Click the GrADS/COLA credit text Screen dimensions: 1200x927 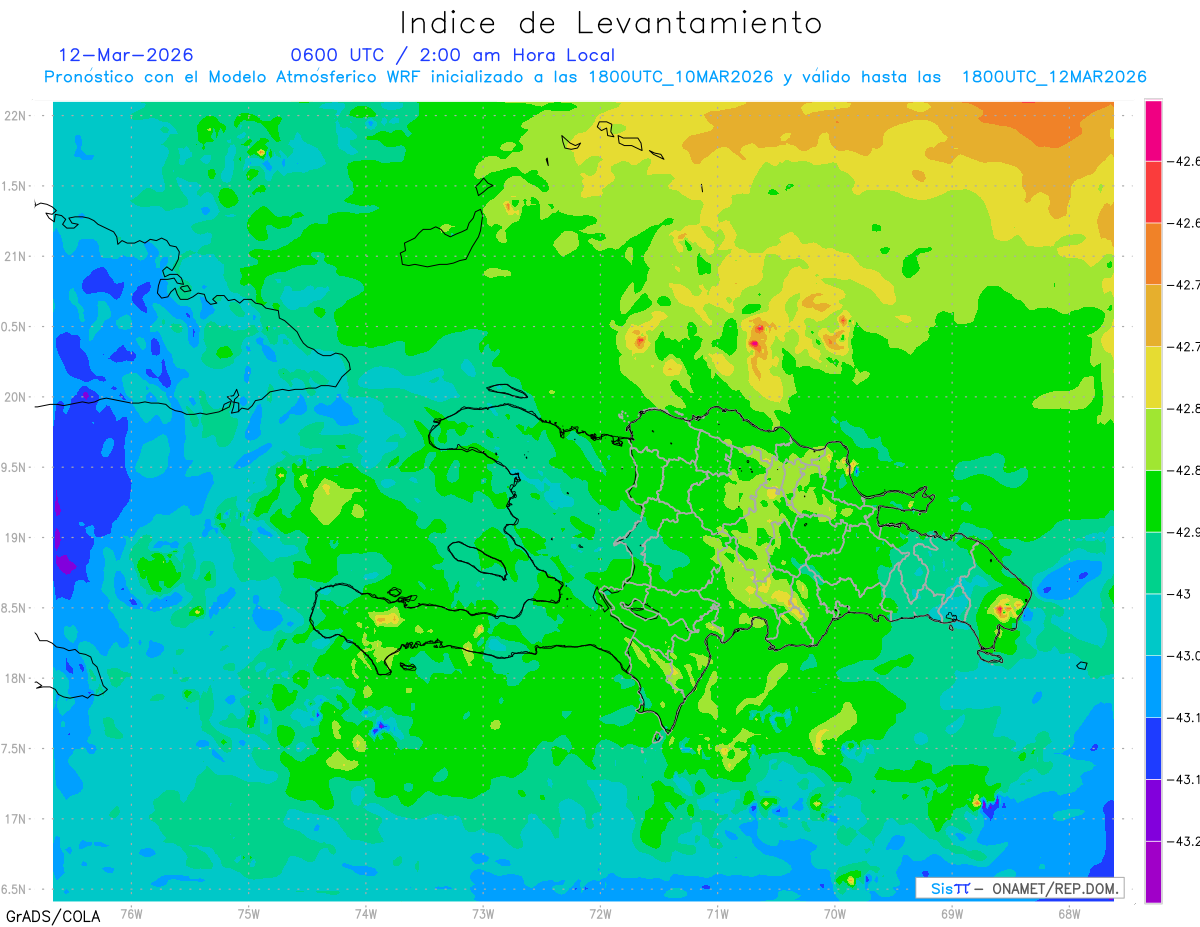53,916
